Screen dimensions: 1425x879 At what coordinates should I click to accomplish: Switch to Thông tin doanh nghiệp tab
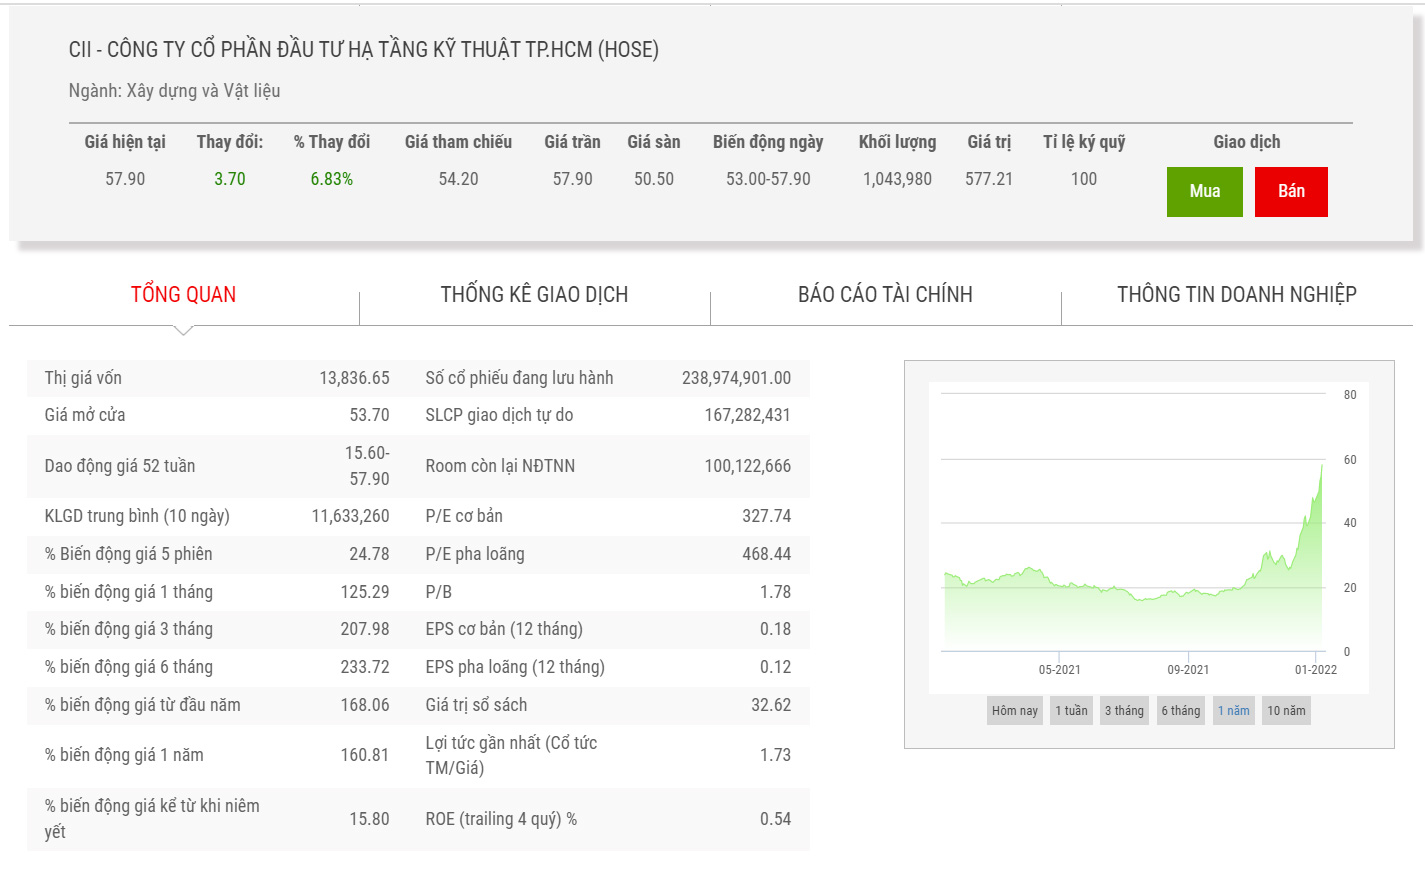pyautogui.click(x=1236, y=295)
